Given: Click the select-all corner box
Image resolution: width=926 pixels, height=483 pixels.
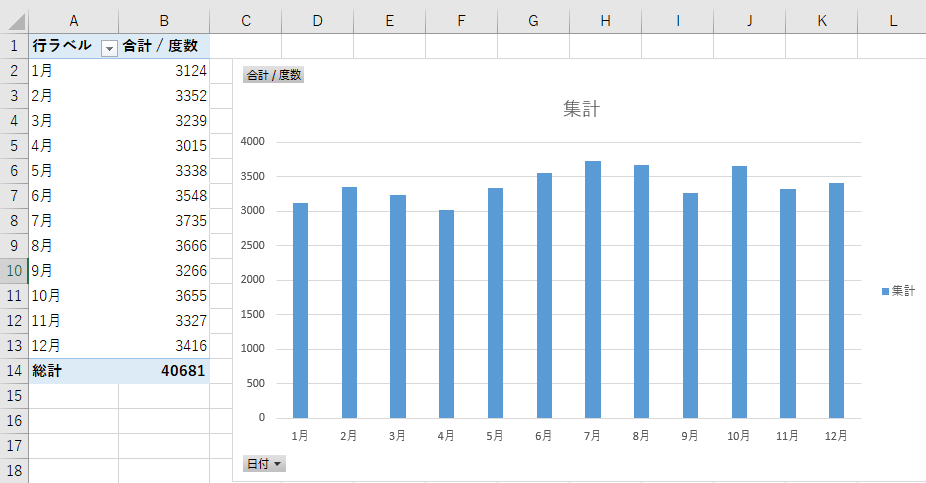Looking at the screenshot, I should click(x=14, y=20).
